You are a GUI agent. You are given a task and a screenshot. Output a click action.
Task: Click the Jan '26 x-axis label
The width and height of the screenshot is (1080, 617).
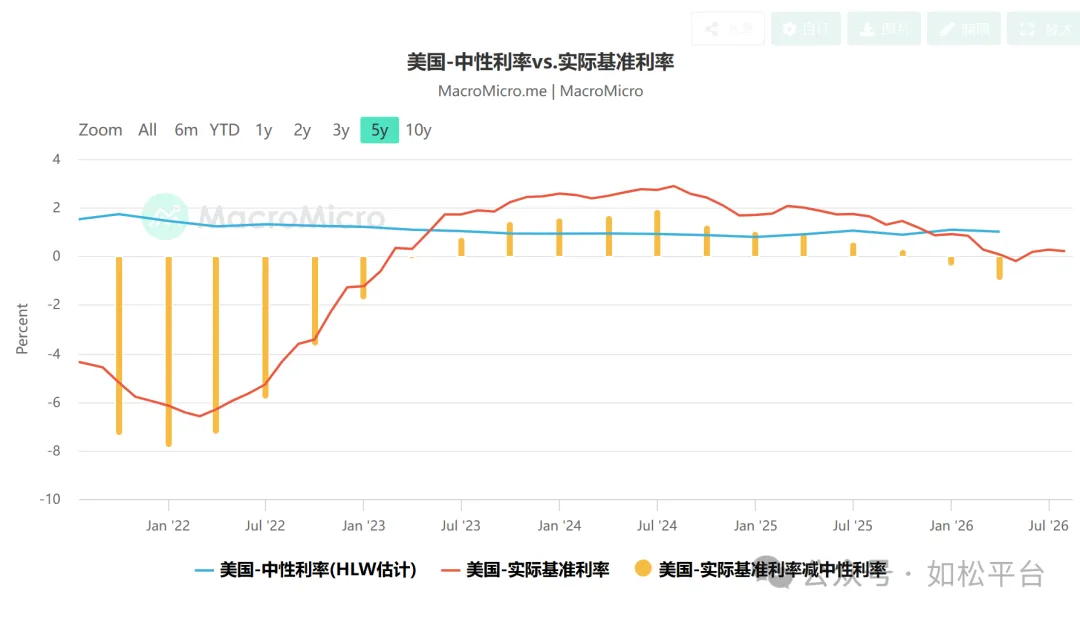(x=951, y=525)
